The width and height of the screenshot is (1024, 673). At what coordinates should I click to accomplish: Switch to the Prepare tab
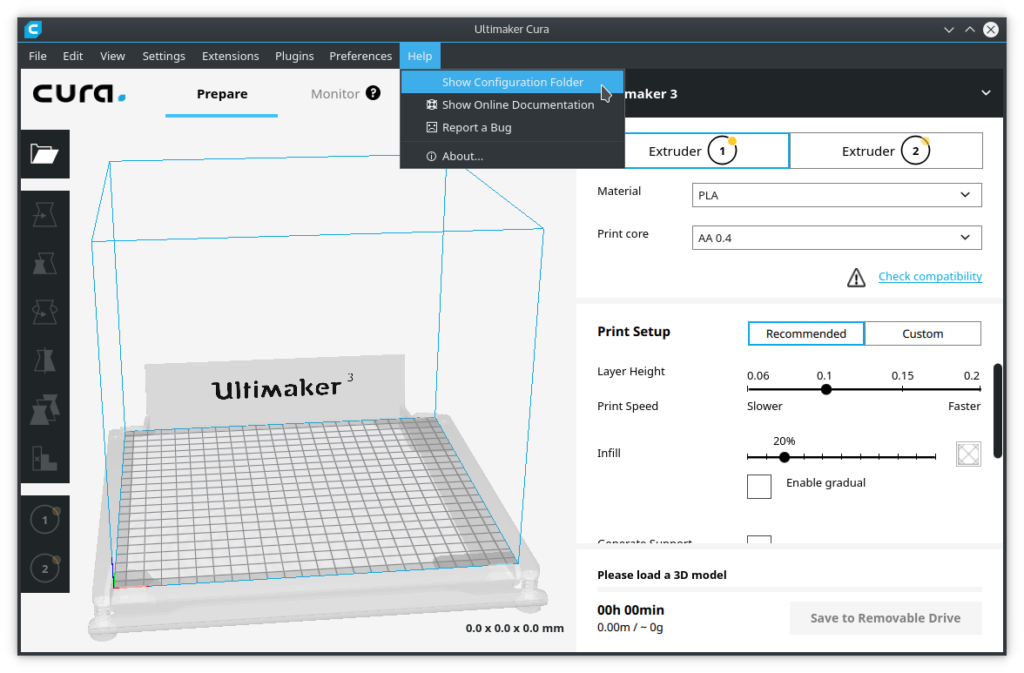(x=222, y=94)
